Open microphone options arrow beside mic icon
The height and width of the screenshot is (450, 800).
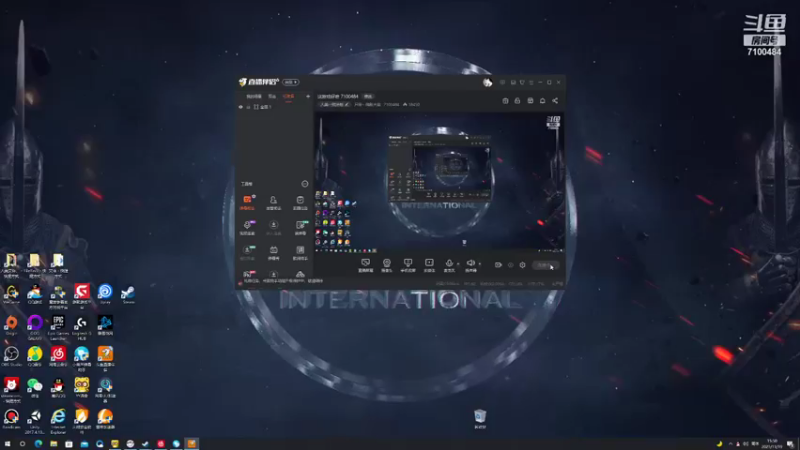click(458, 264)
